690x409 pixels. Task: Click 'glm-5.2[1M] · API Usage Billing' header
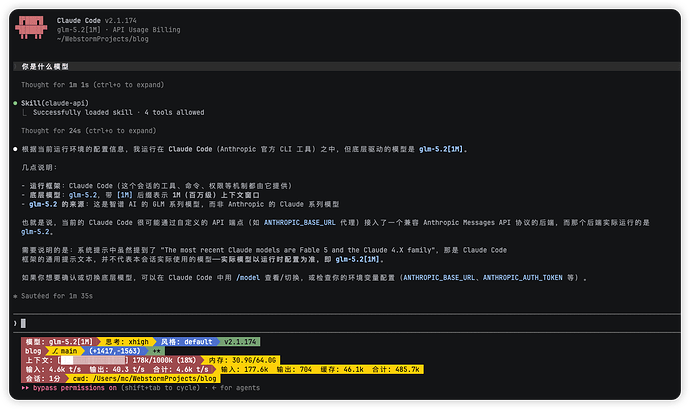[x=118, y=29]
